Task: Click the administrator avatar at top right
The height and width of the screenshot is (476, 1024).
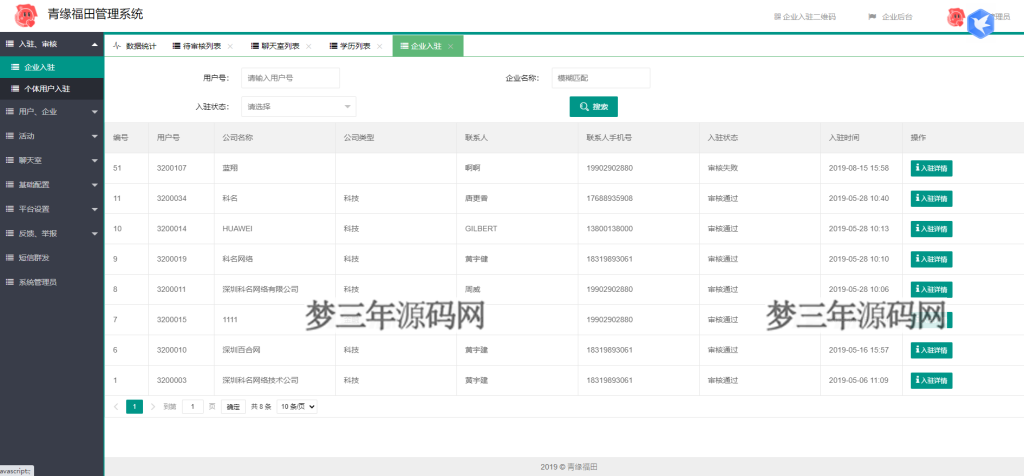Action: click(955, 18)
